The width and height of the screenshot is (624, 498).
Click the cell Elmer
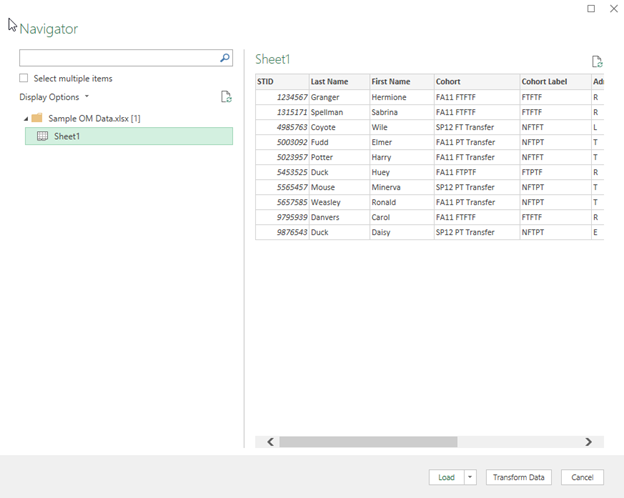click(x=402, y=142)
